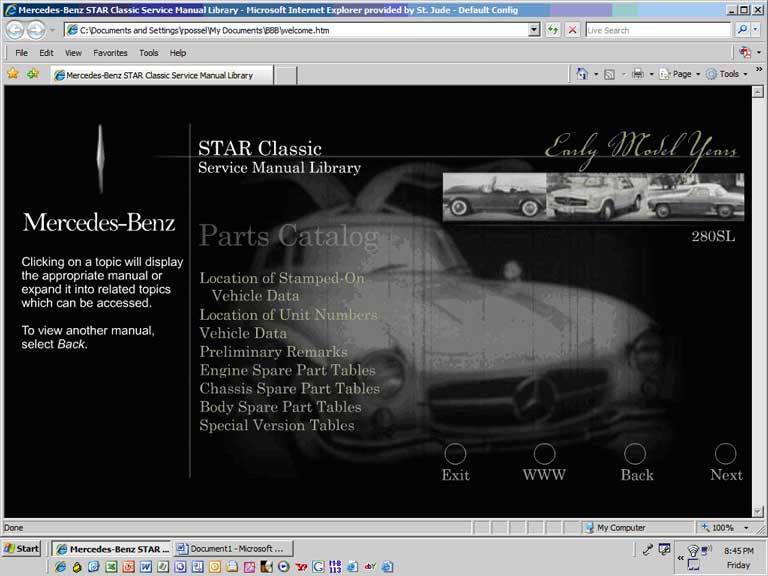Open Engine Spare Part Tables
The image size is (768, 576).
(x=288, y=370)
